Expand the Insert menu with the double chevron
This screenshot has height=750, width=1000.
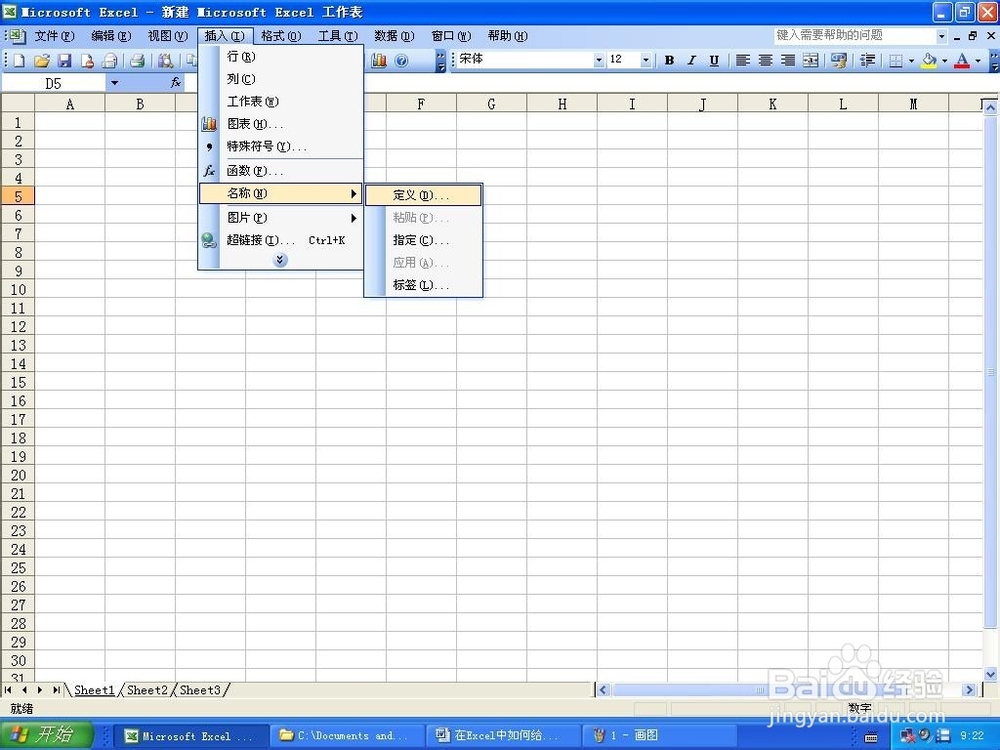279,260
